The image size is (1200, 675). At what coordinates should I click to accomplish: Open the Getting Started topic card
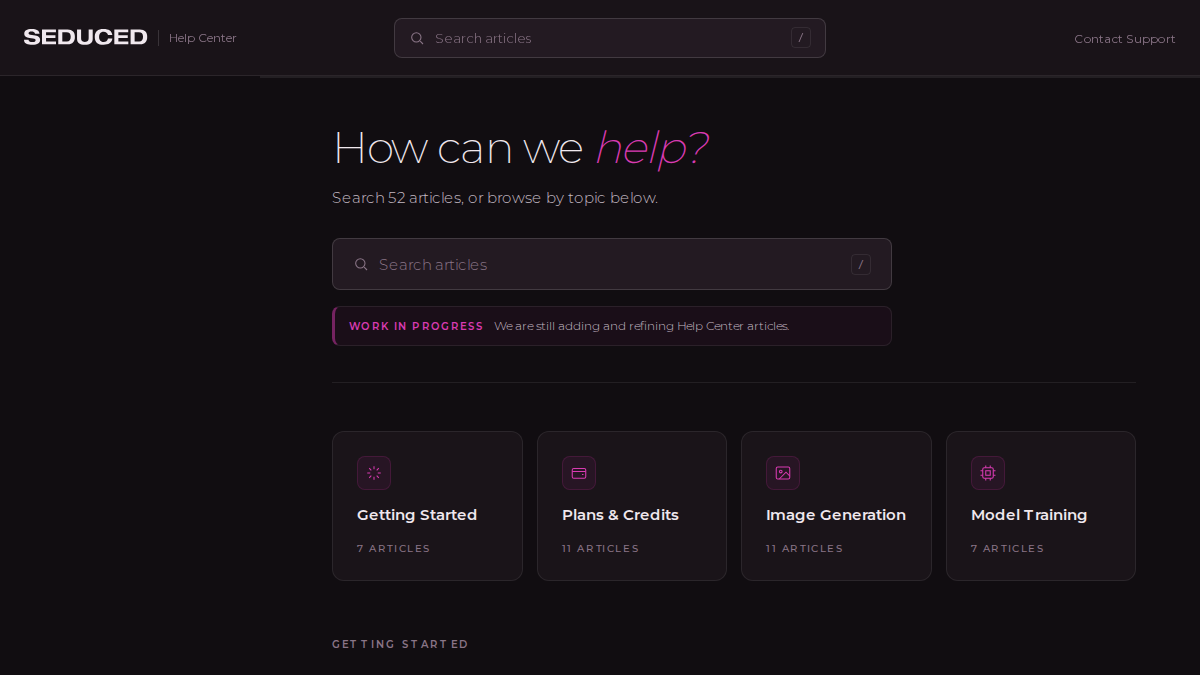tap(427, 506)
